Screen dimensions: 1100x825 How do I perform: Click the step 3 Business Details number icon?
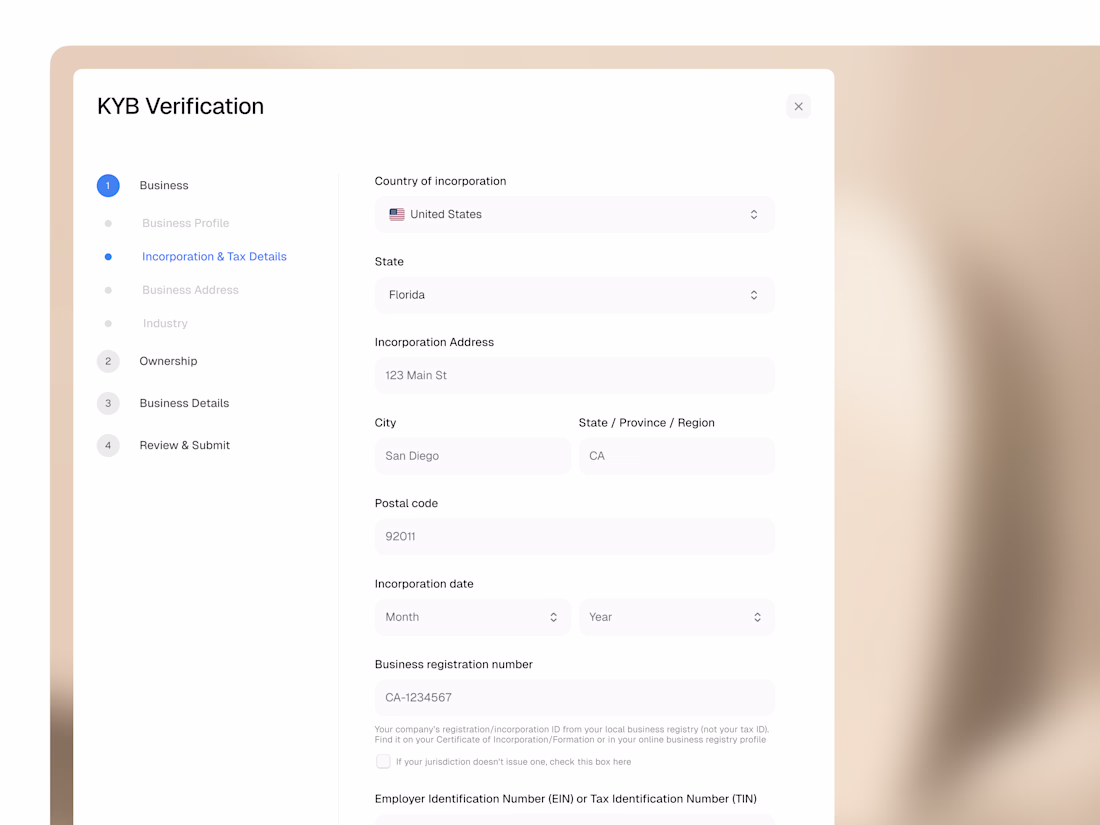coord(108,403)
